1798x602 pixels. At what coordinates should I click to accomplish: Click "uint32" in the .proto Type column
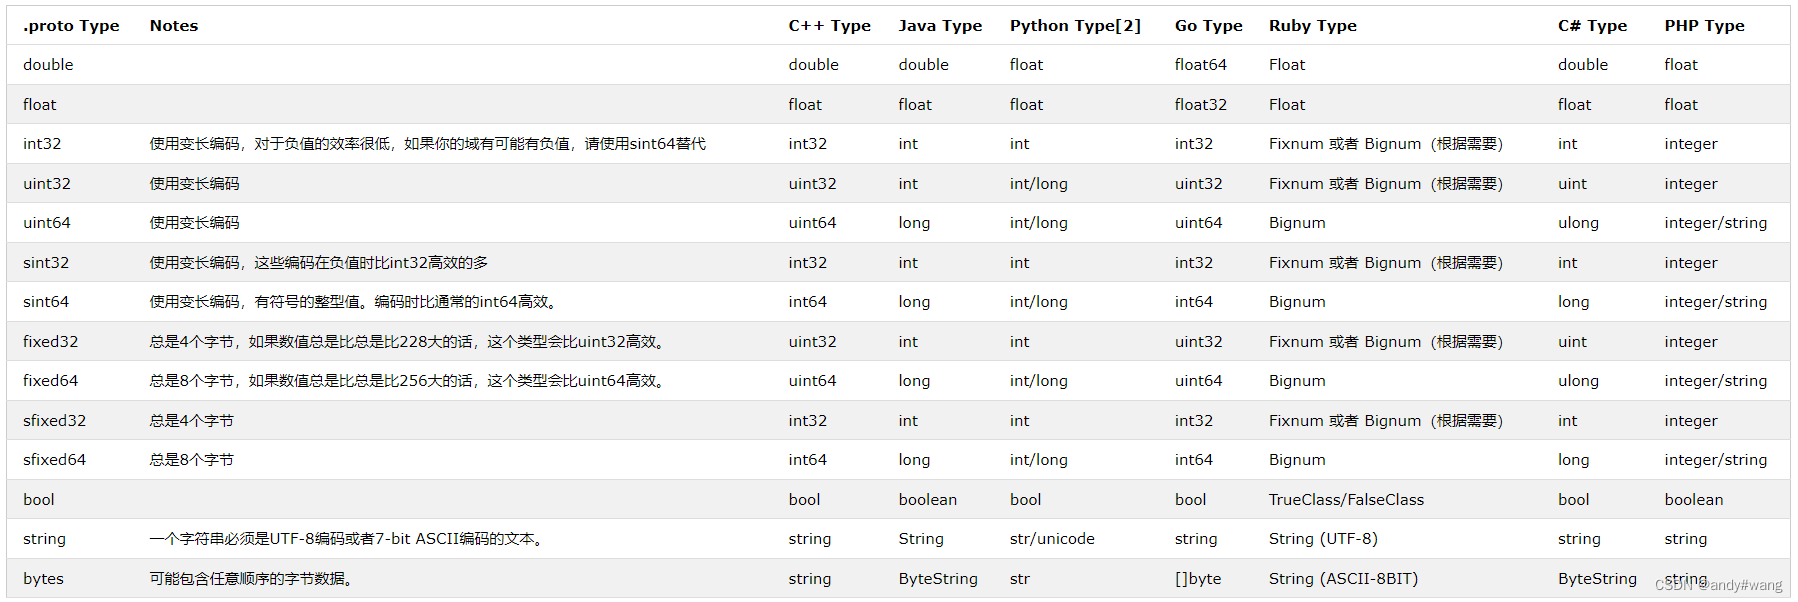[x=47, y=184]
